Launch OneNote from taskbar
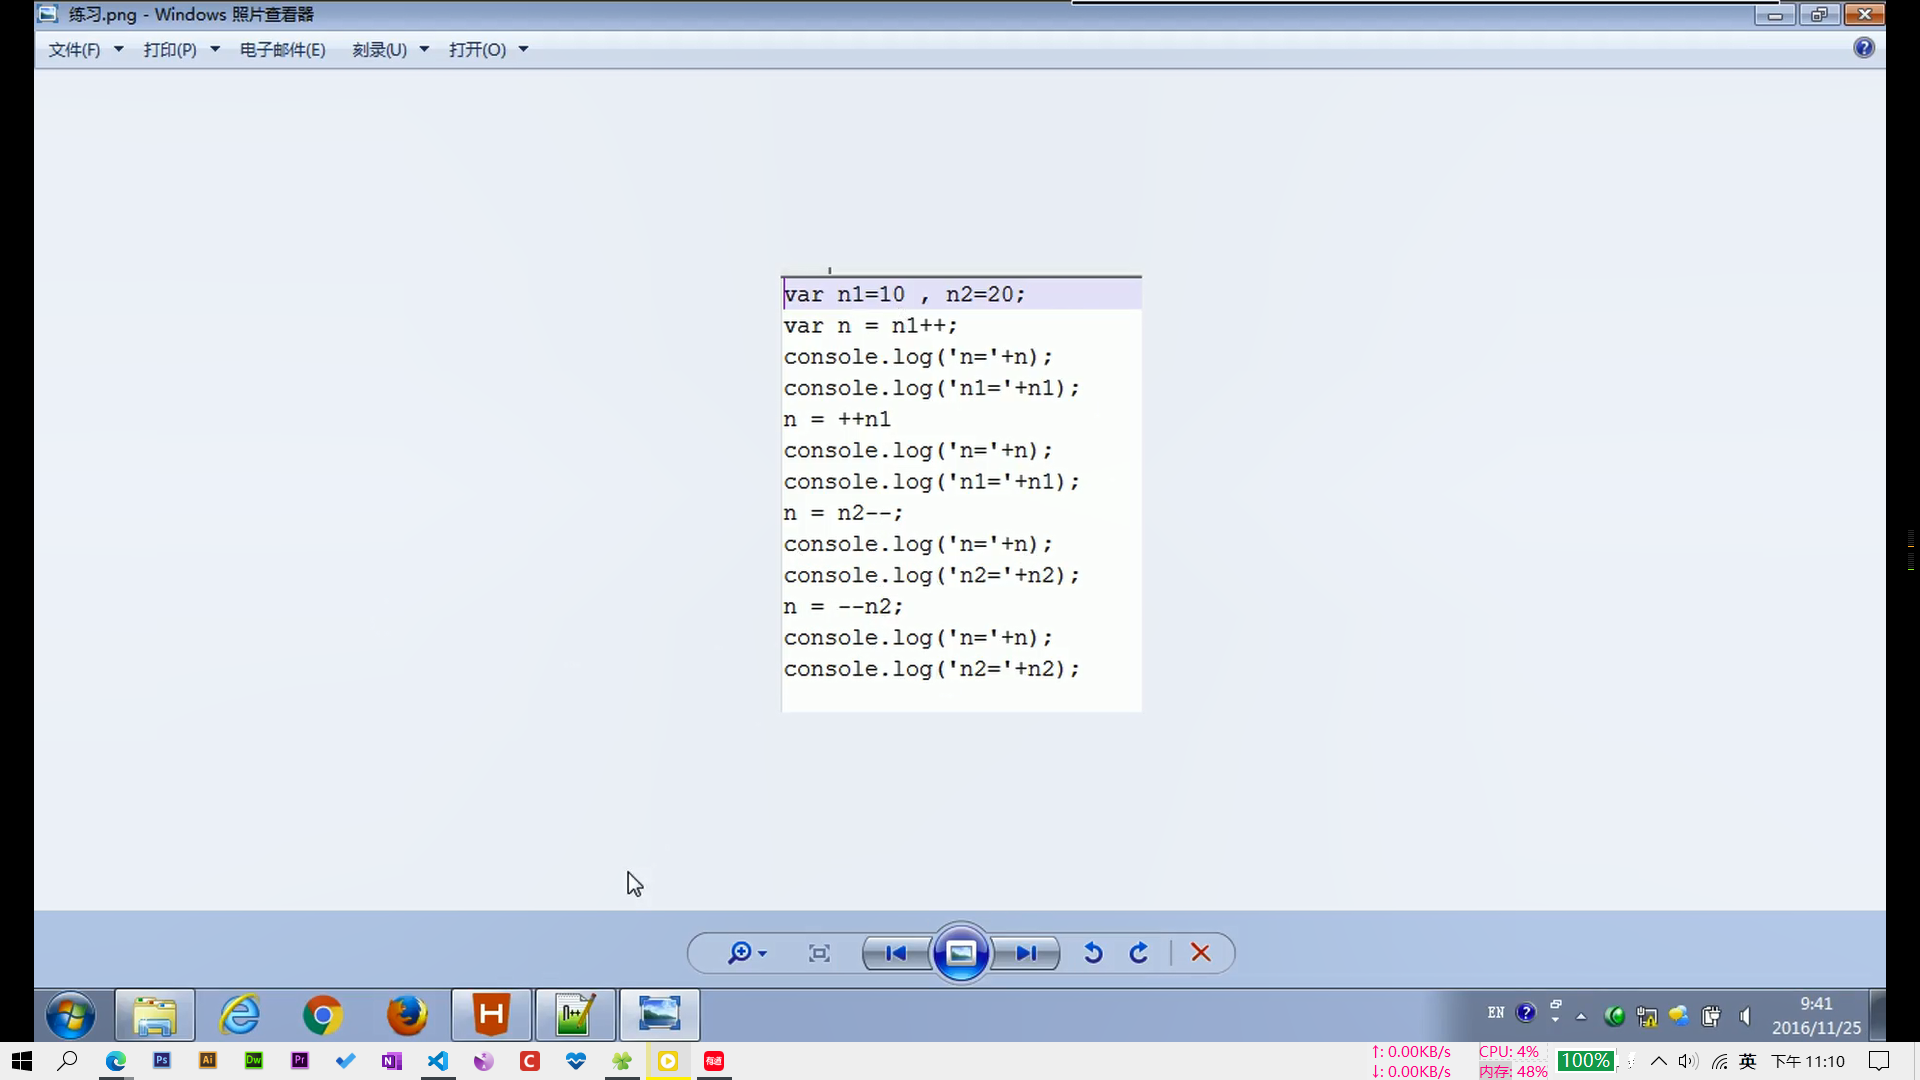1920x1080 pixels. click(392, 1061)
